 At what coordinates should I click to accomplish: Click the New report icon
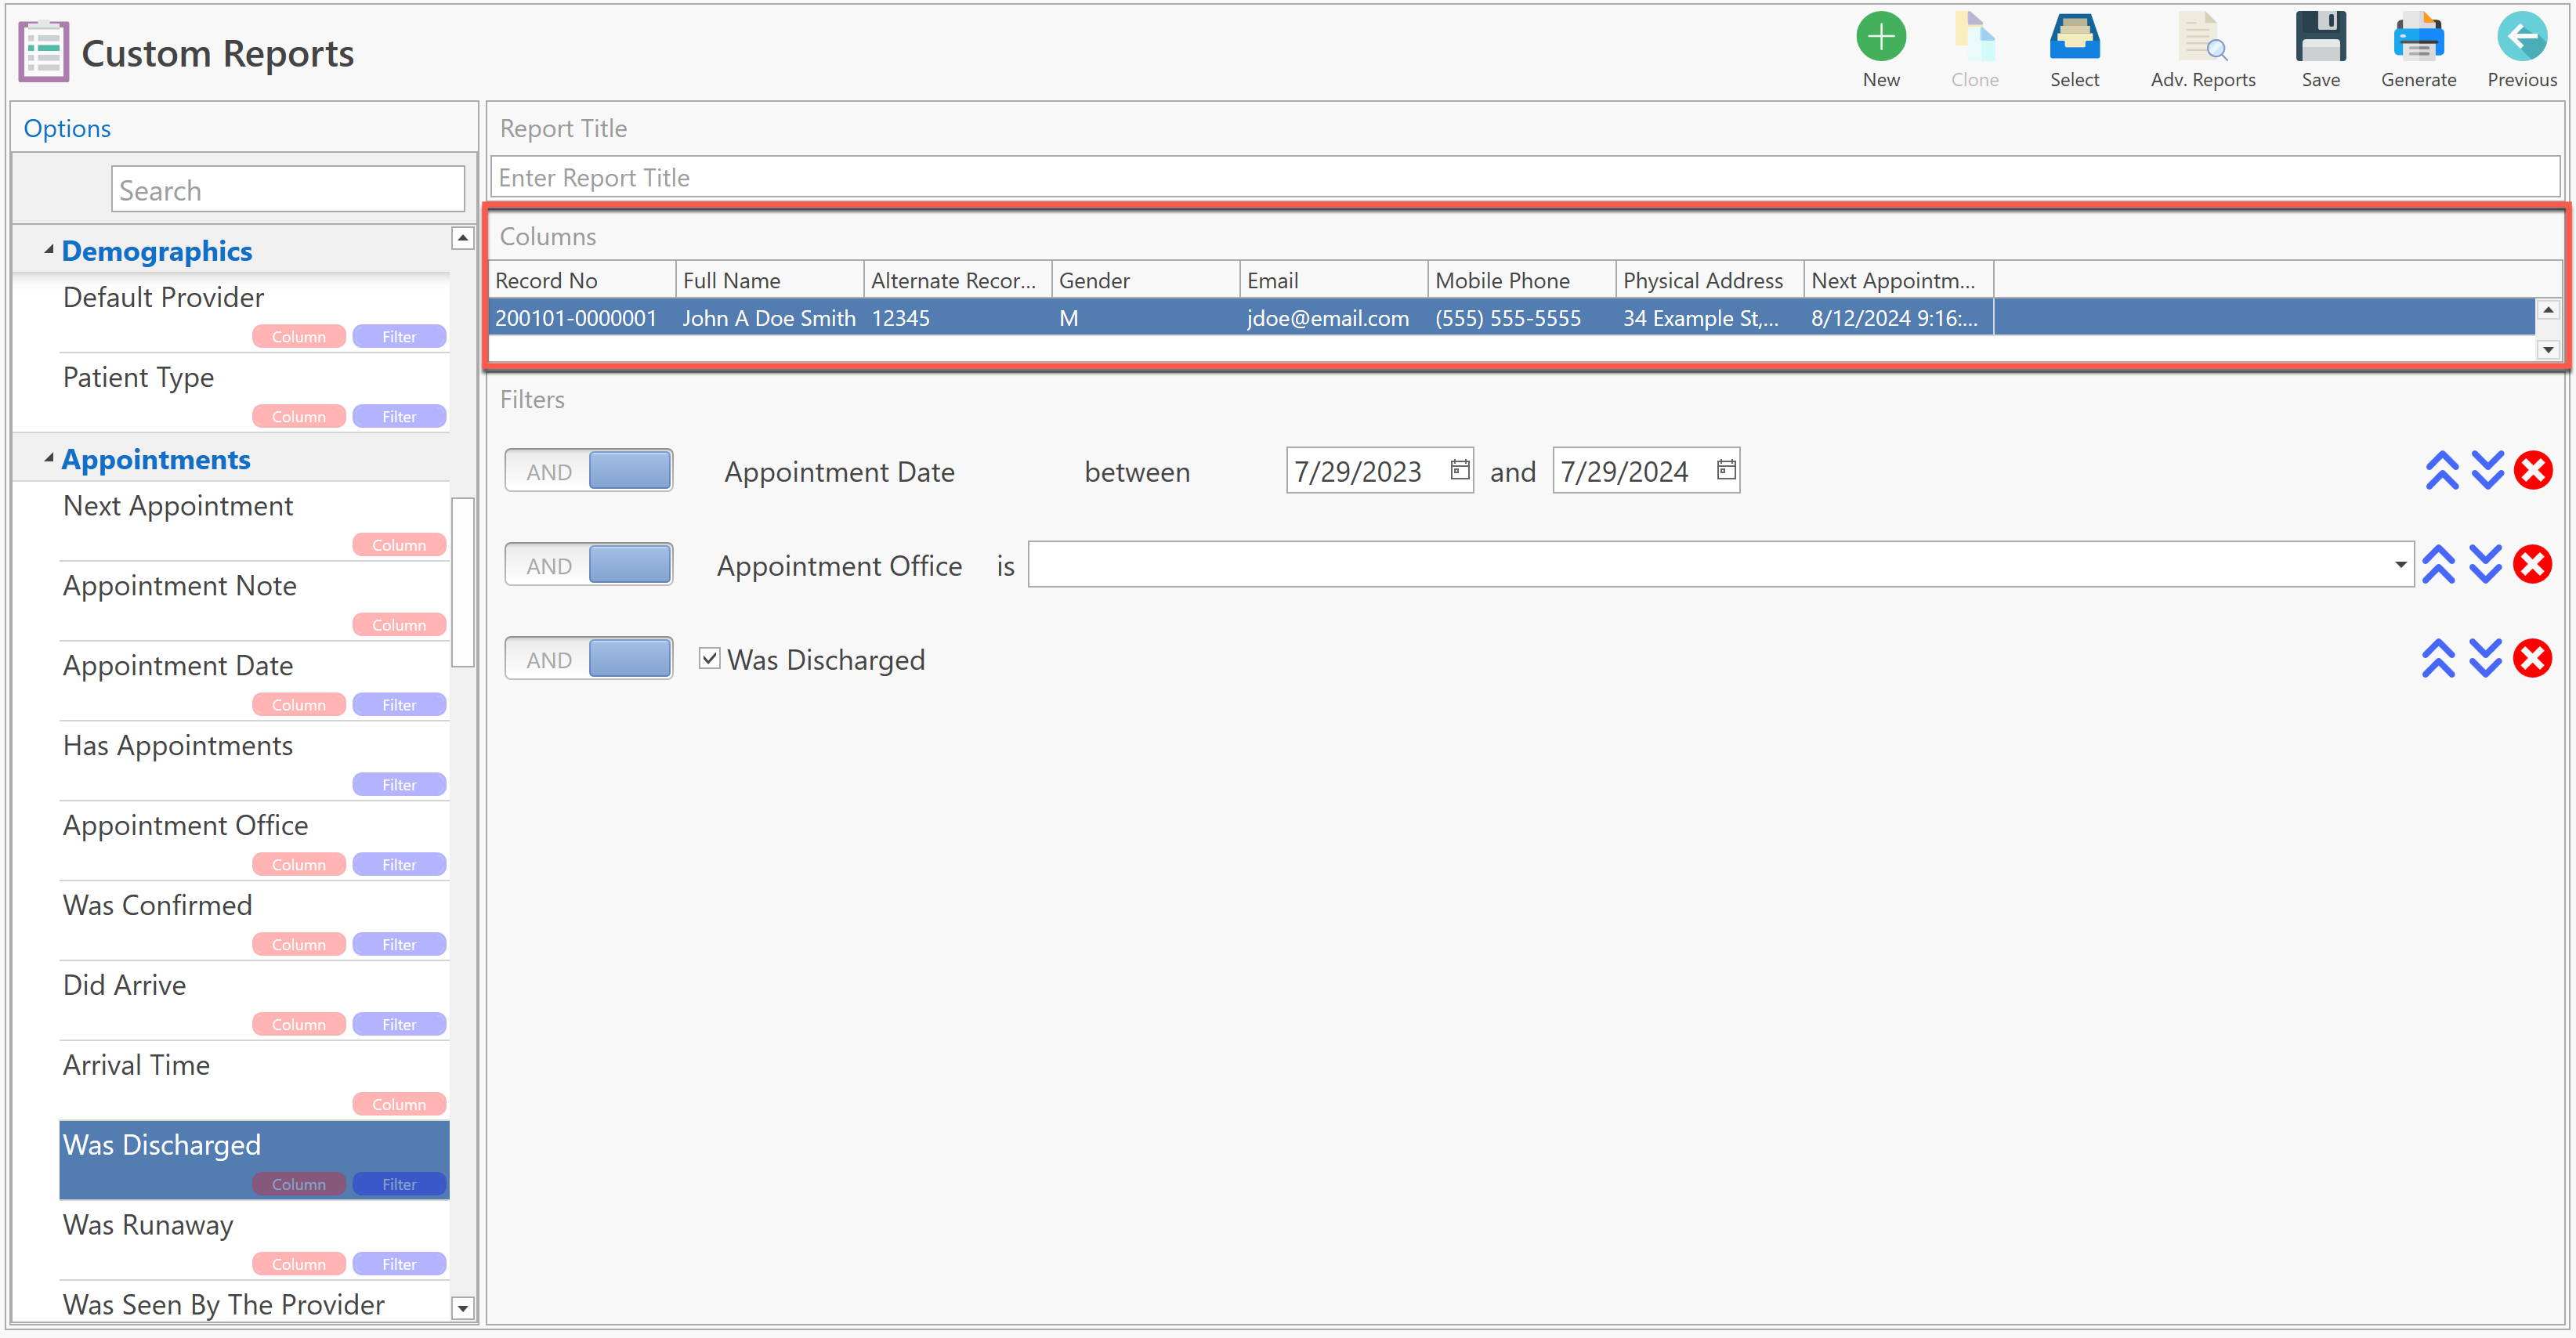click(x=1880, y=38)
